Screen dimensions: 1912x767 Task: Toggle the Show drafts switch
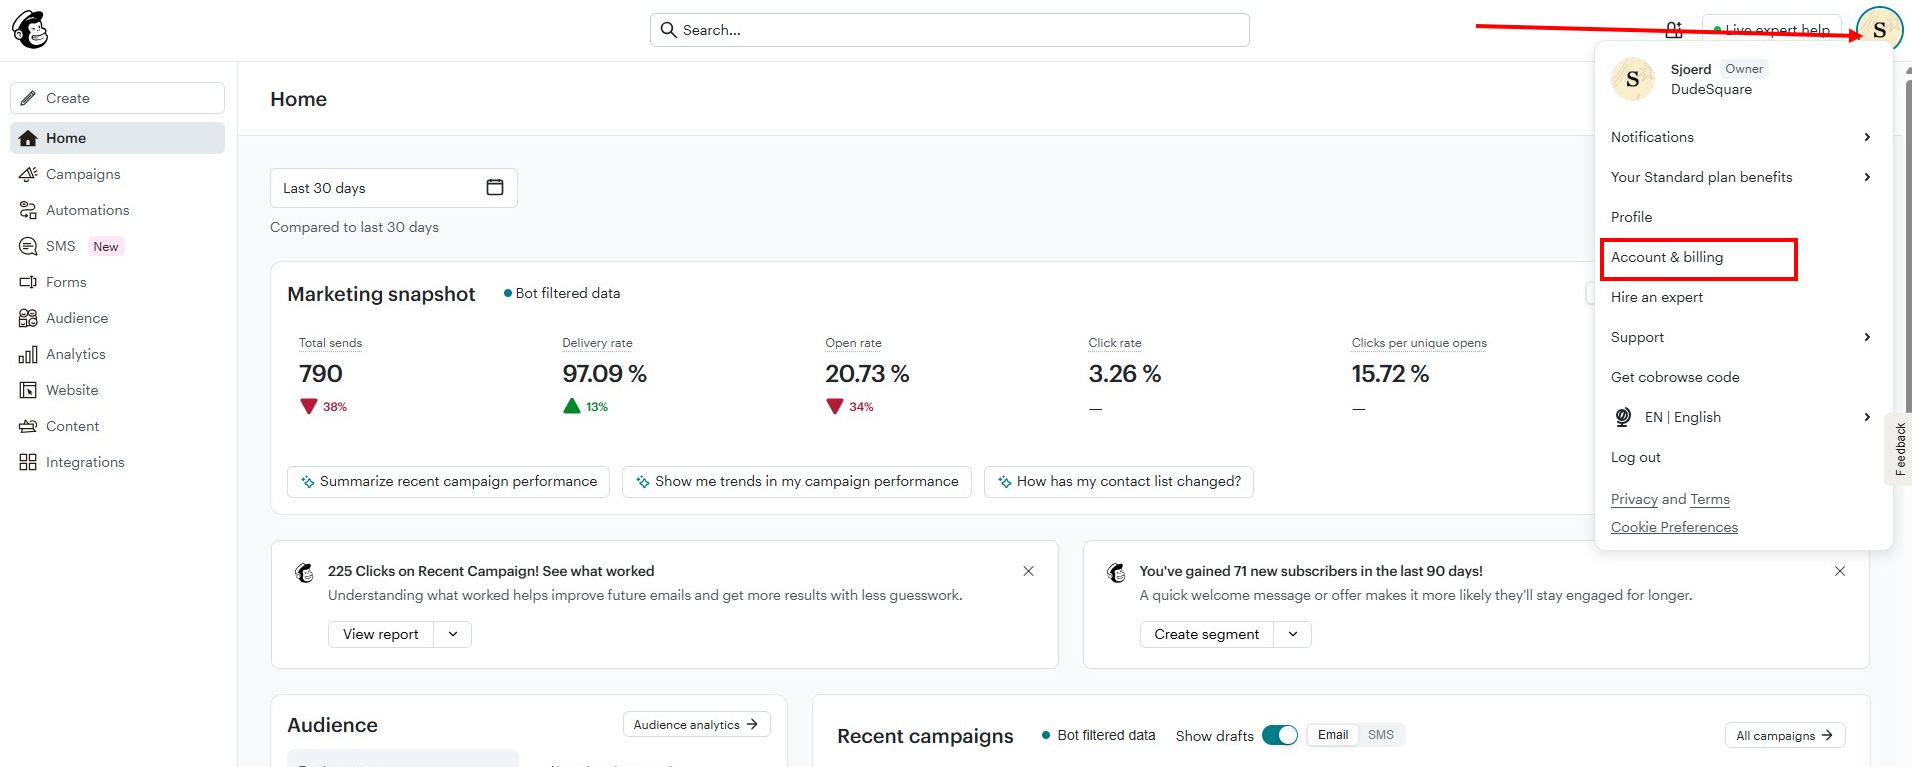point(1279,735)
